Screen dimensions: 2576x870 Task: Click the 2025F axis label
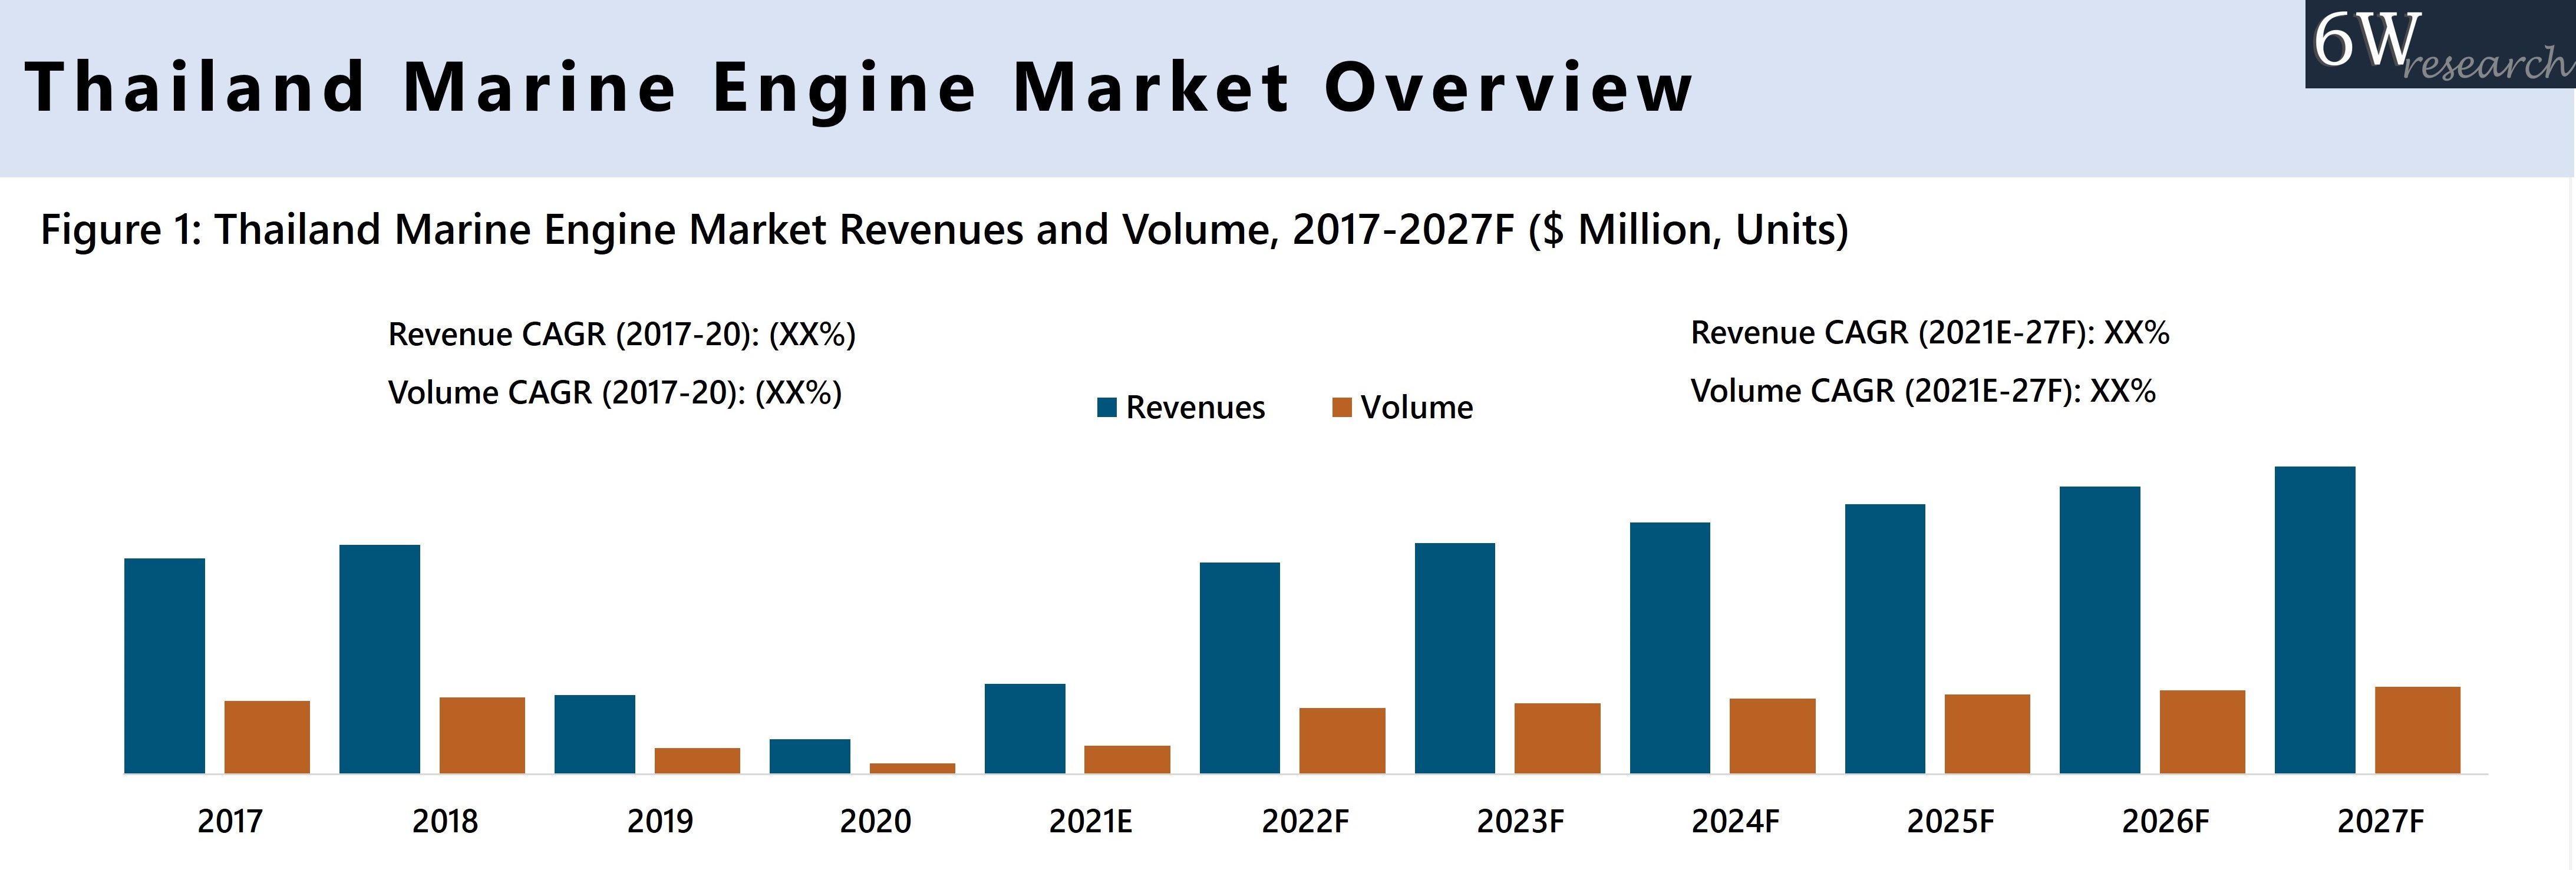1950,821
